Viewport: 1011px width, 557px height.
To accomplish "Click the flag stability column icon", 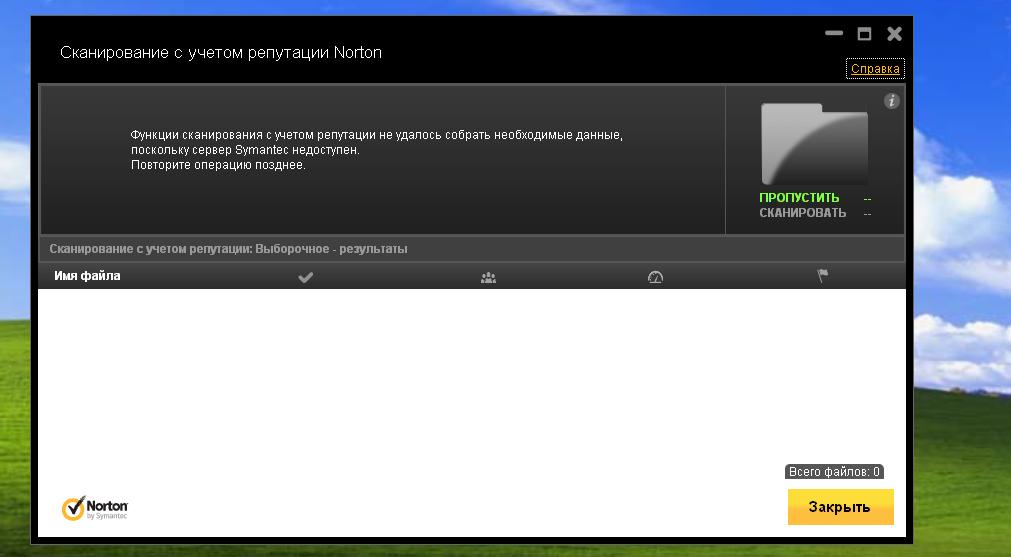I will (x=822, y=277).
